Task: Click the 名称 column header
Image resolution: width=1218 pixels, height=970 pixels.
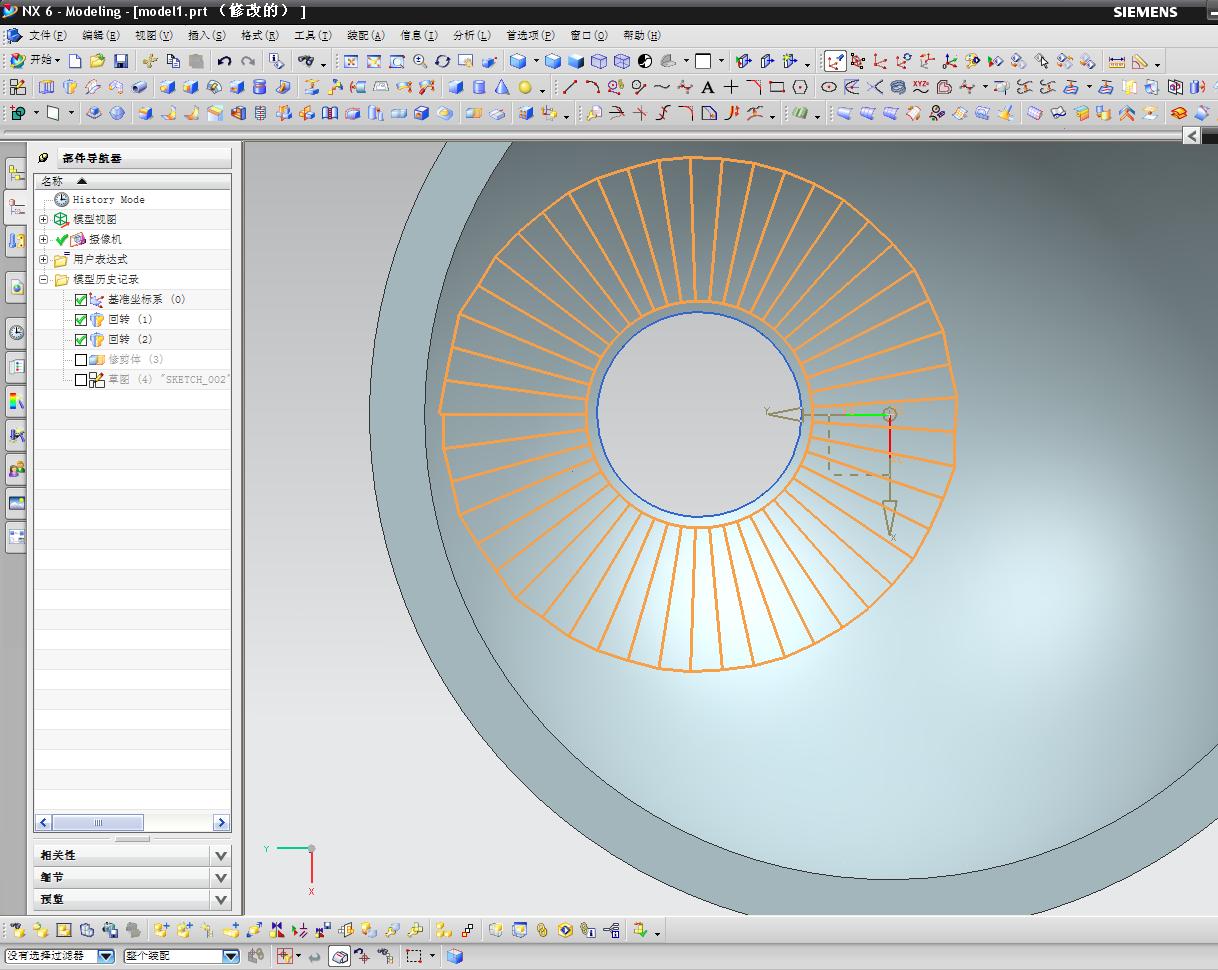Action: 52,181
